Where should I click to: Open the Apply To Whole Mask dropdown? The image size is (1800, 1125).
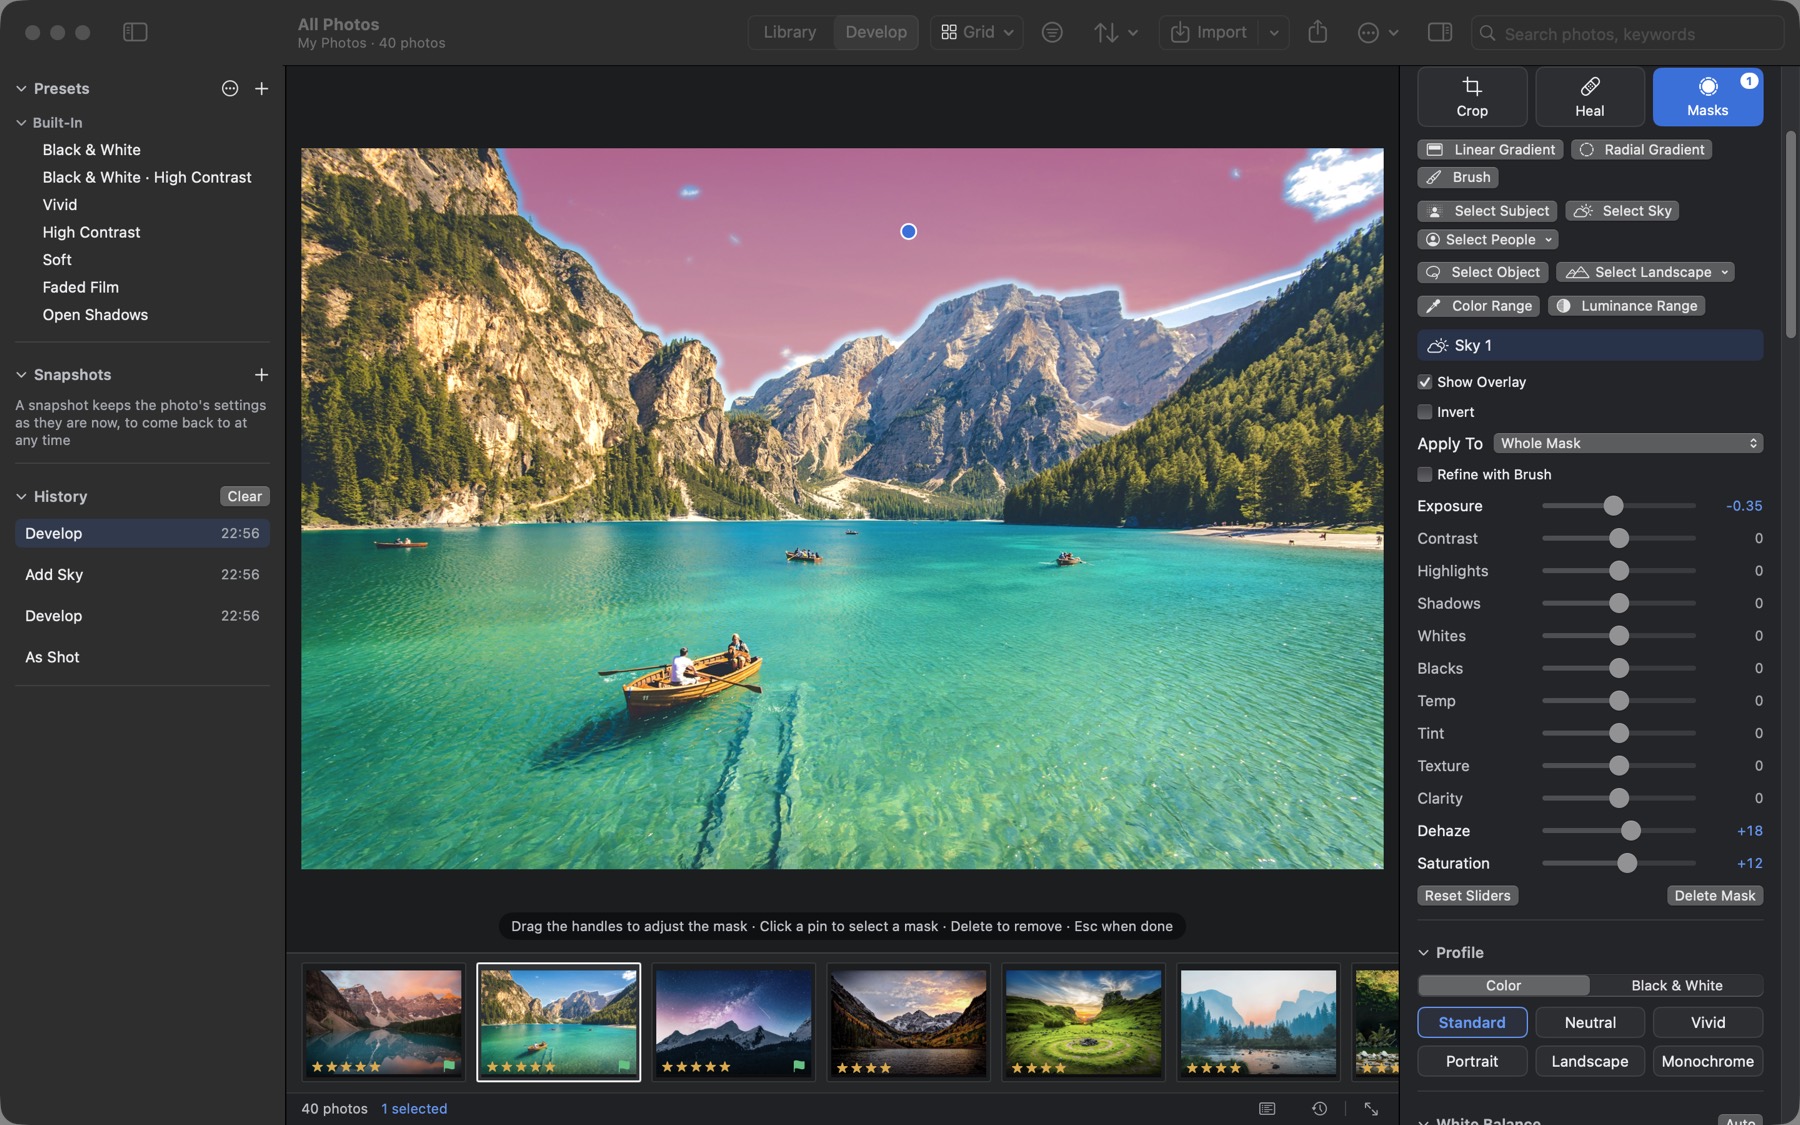[x=1628, y=443]
